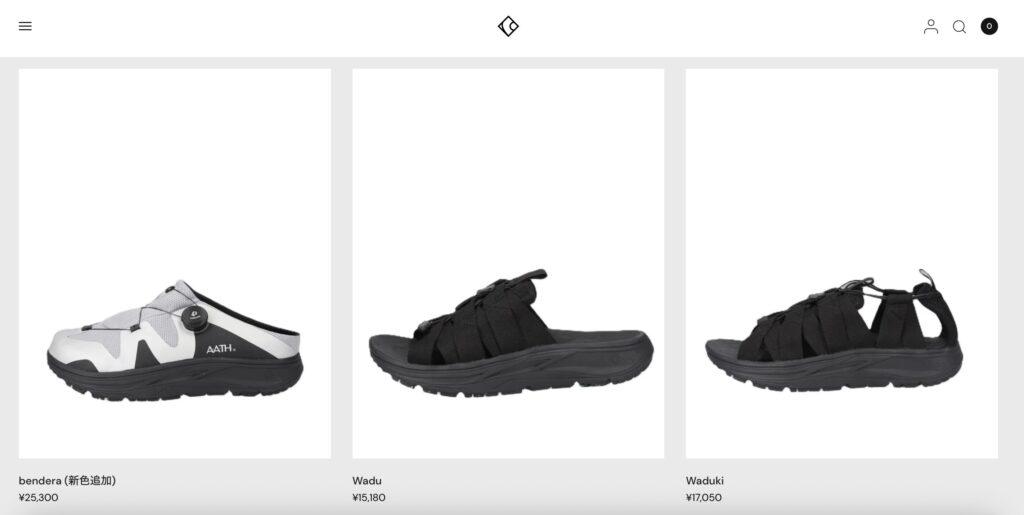The width and height of the screenshot is (1024, 515).
Task: Open the Waduki product title link
Action: coord(705,481)
